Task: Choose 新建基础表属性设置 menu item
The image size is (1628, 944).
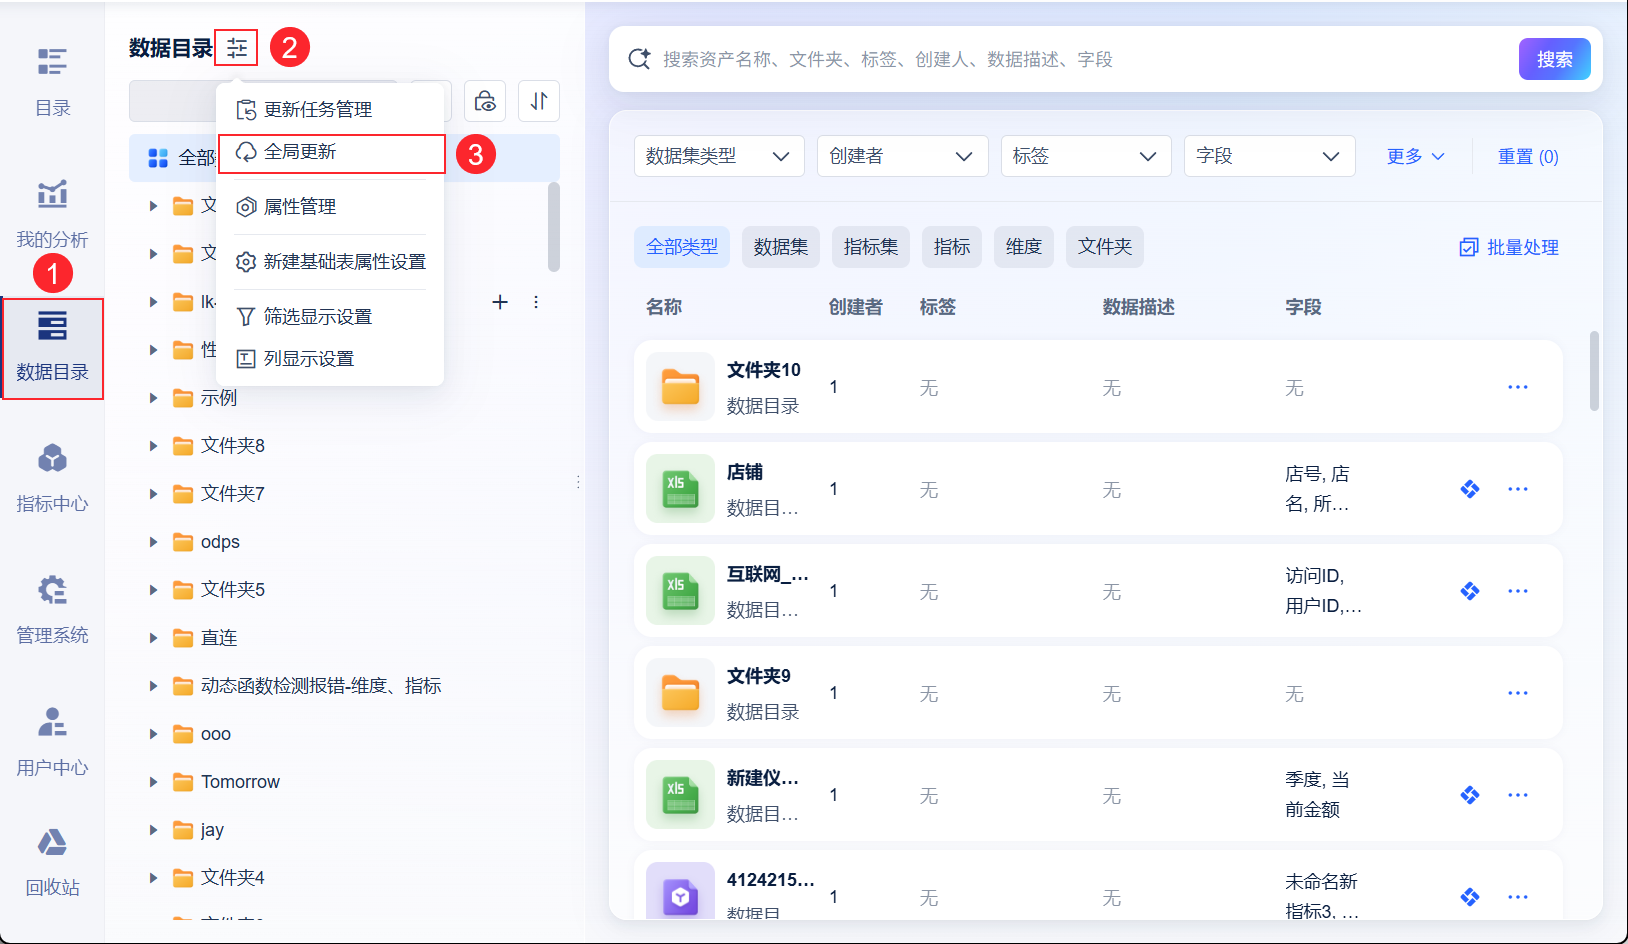Action: [331, 262]
